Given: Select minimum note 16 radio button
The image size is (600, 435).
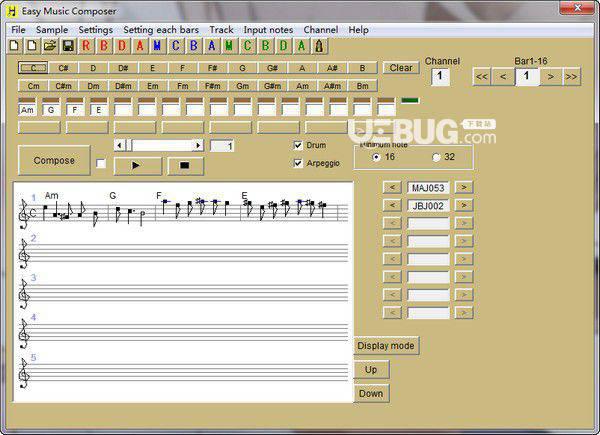Looking at the screenshot, I should (x=377, y=157).
